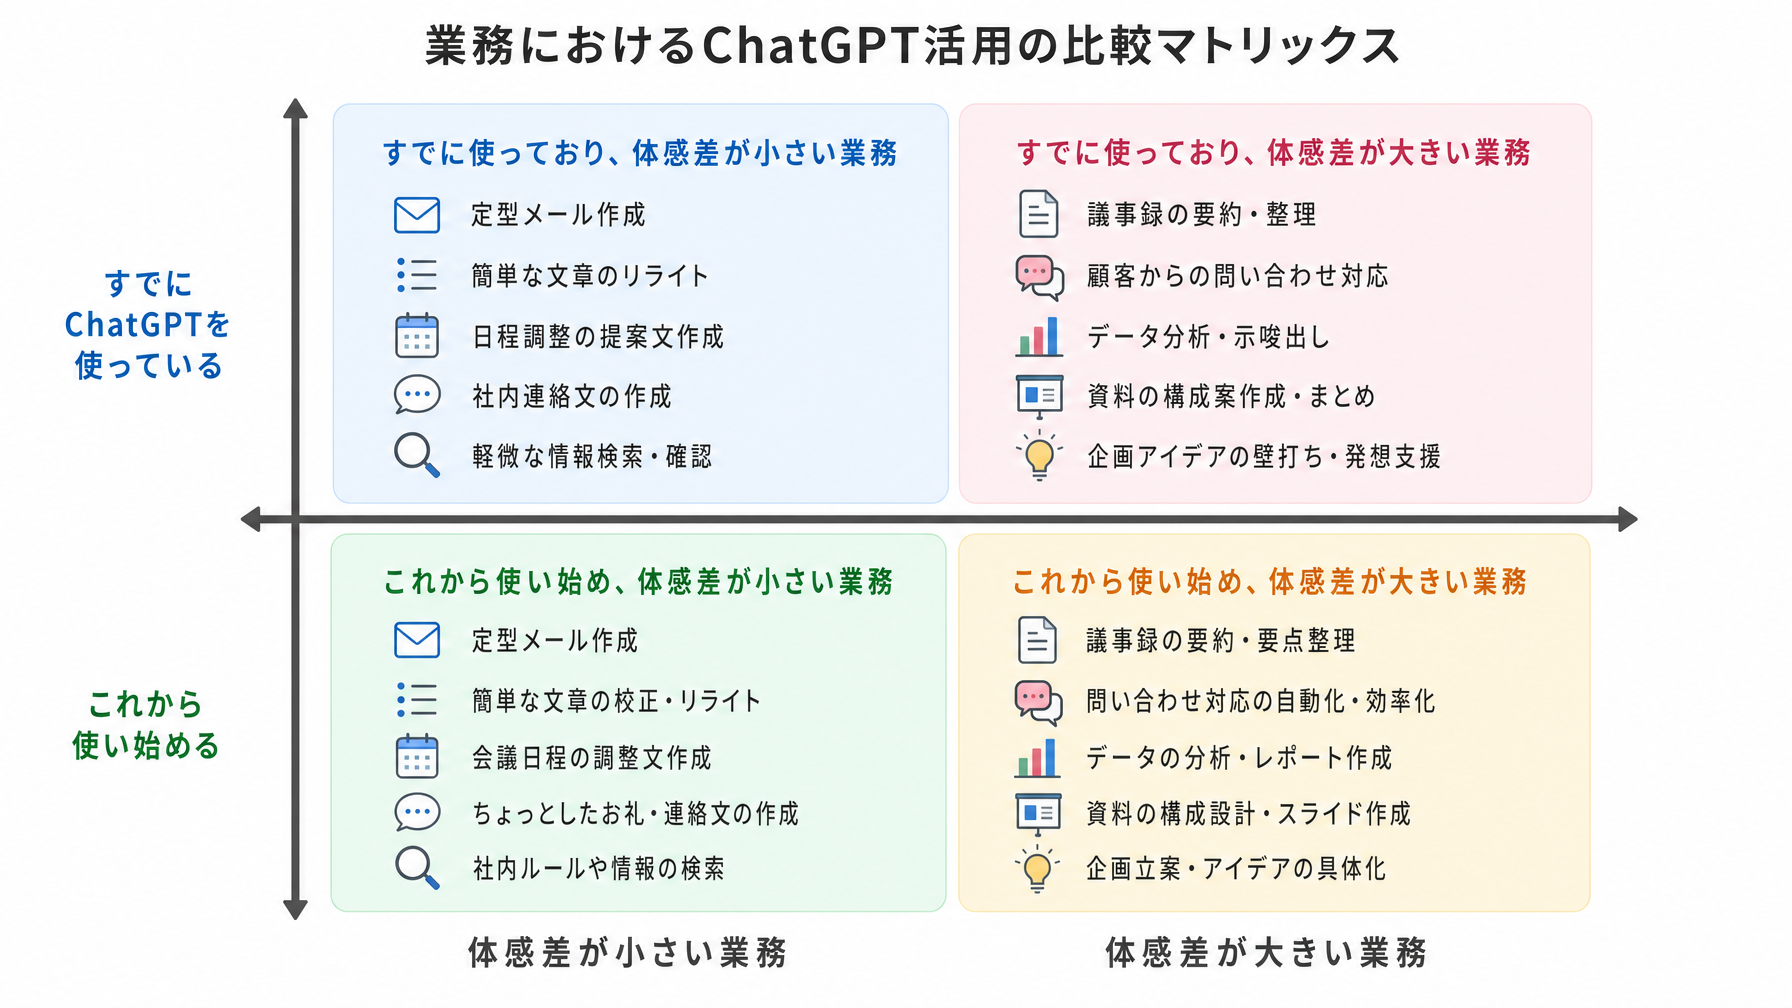Click the bar chart icon beside データ分析・示唆出し
The image size is (1792, 1008).
(1039, 337)
